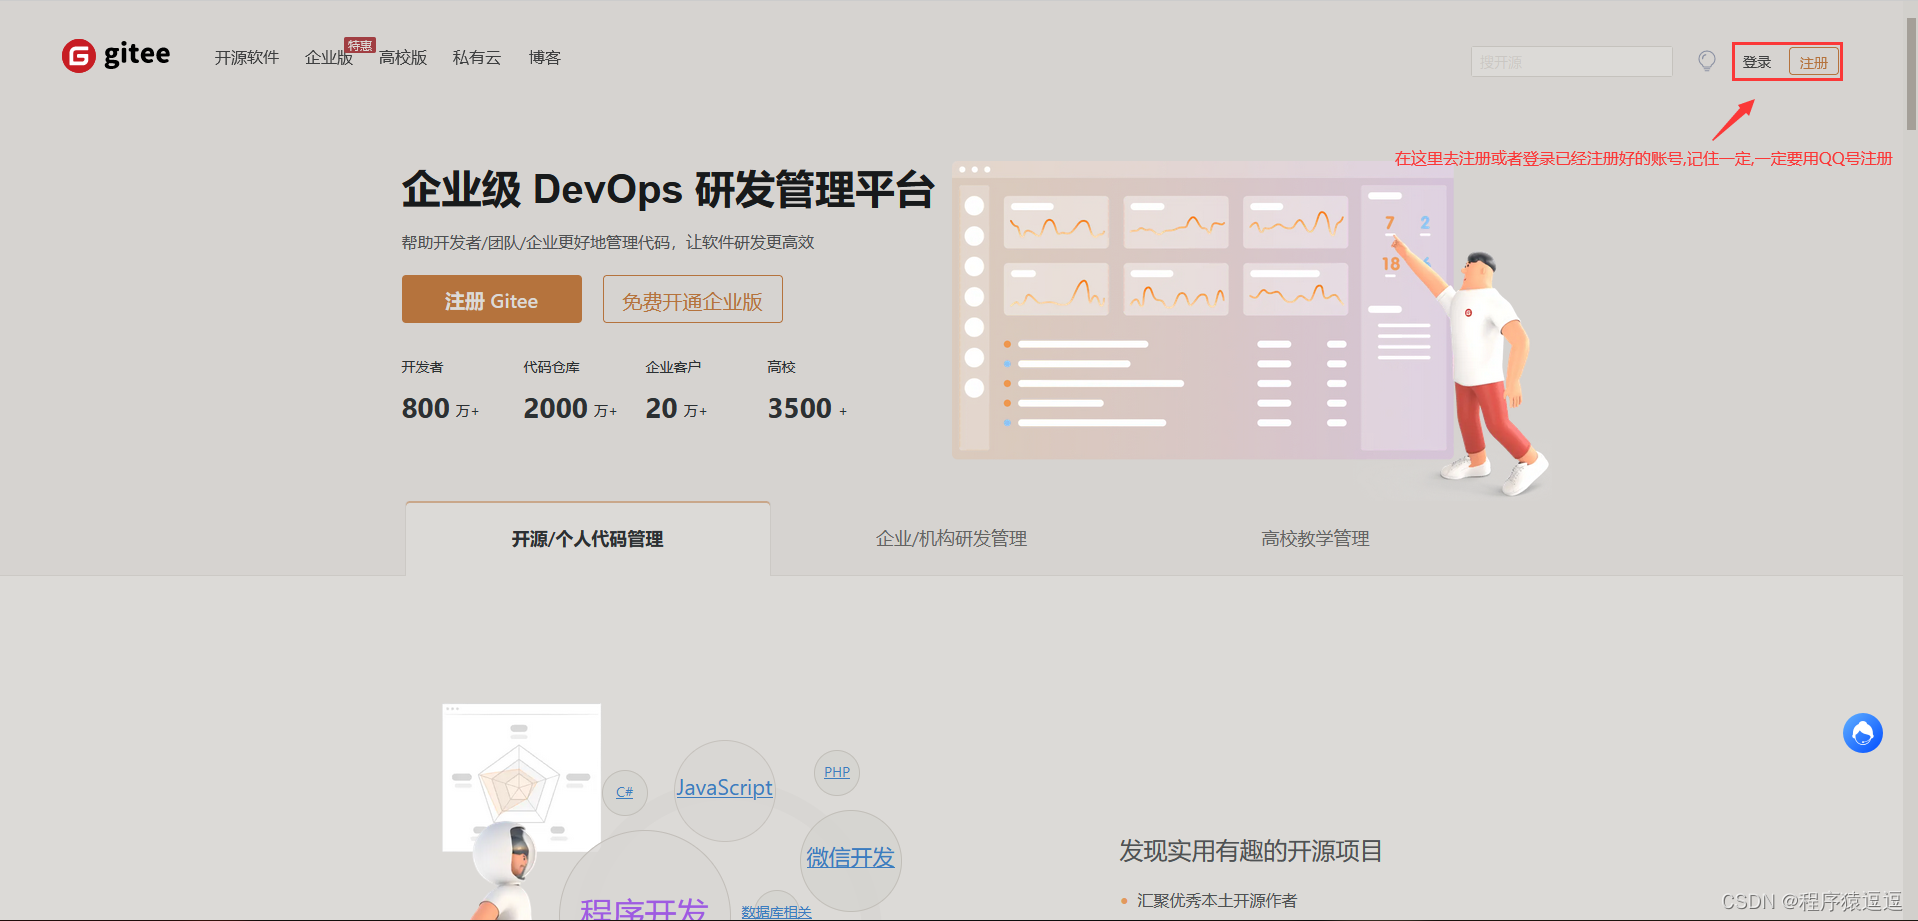Click the 2000 万+ repositories figure
1918x921 pixels.
pos(570,408)
